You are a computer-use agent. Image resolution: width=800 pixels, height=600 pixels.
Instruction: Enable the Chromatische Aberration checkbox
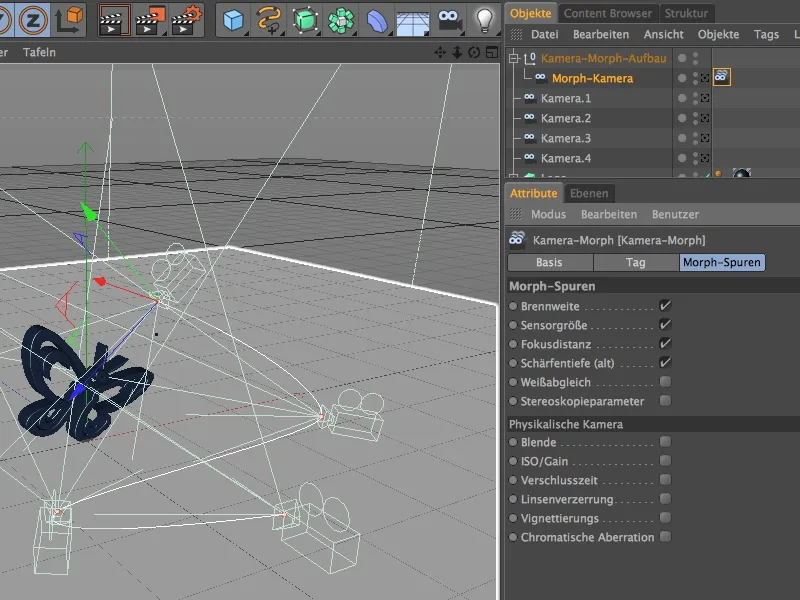(665, 537)
